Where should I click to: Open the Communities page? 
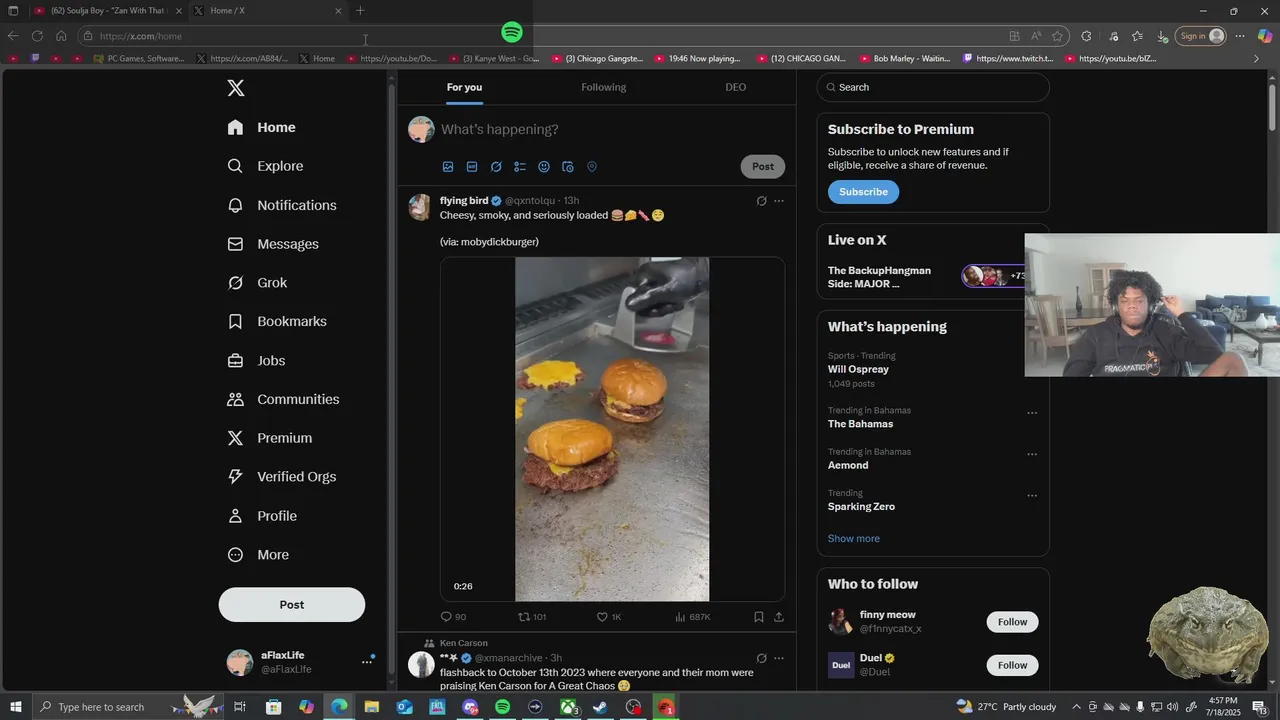283,399
